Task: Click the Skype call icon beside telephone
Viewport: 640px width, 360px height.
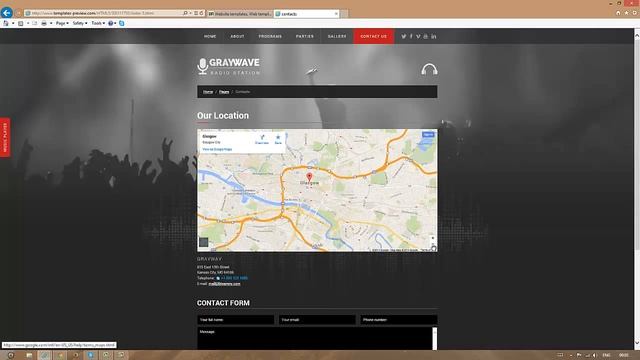Action: tap(218, 278)
